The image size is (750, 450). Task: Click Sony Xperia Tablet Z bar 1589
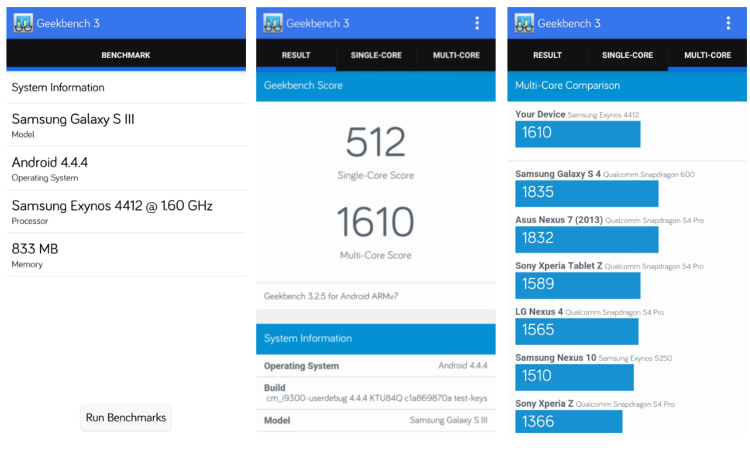[577, 285]
